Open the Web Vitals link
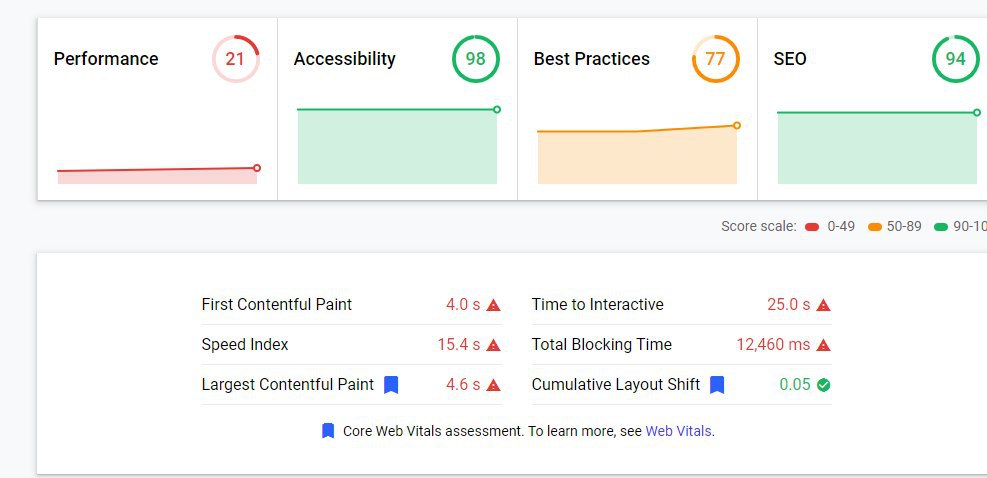Image resolution: width=987 pixels, height=478 pixels. pos(679,431)
